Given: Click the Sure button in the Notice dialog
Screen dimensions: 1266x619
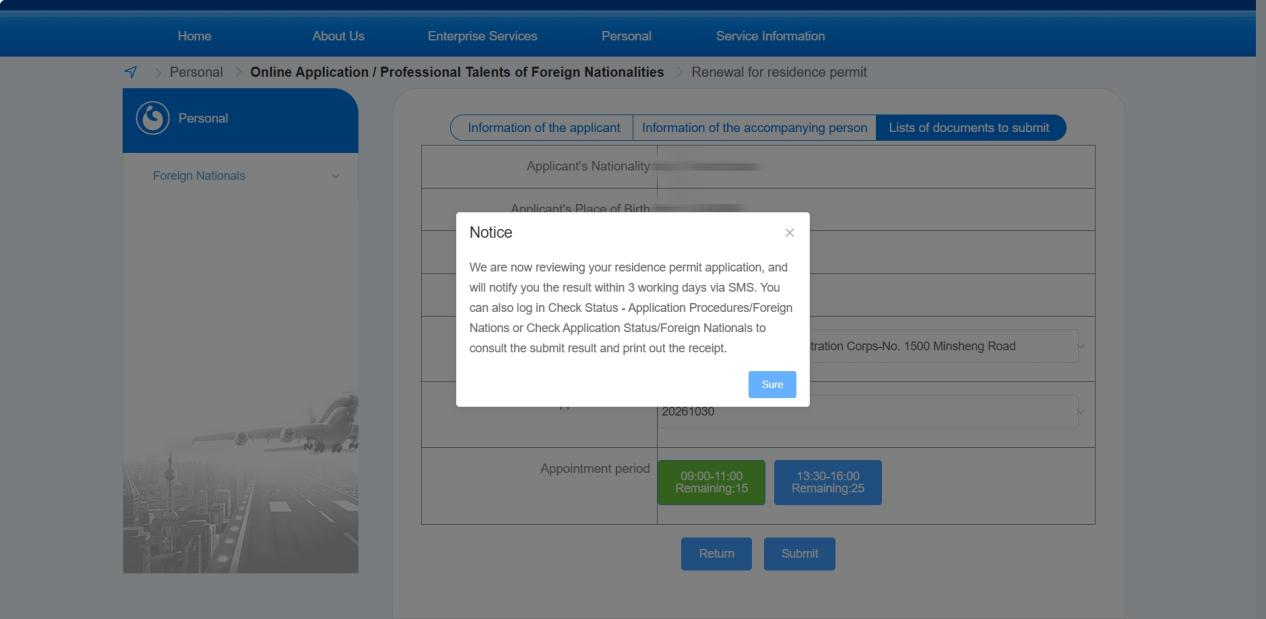Looking at the screenshot, I should pyautogui.click(x=772, y=385).
